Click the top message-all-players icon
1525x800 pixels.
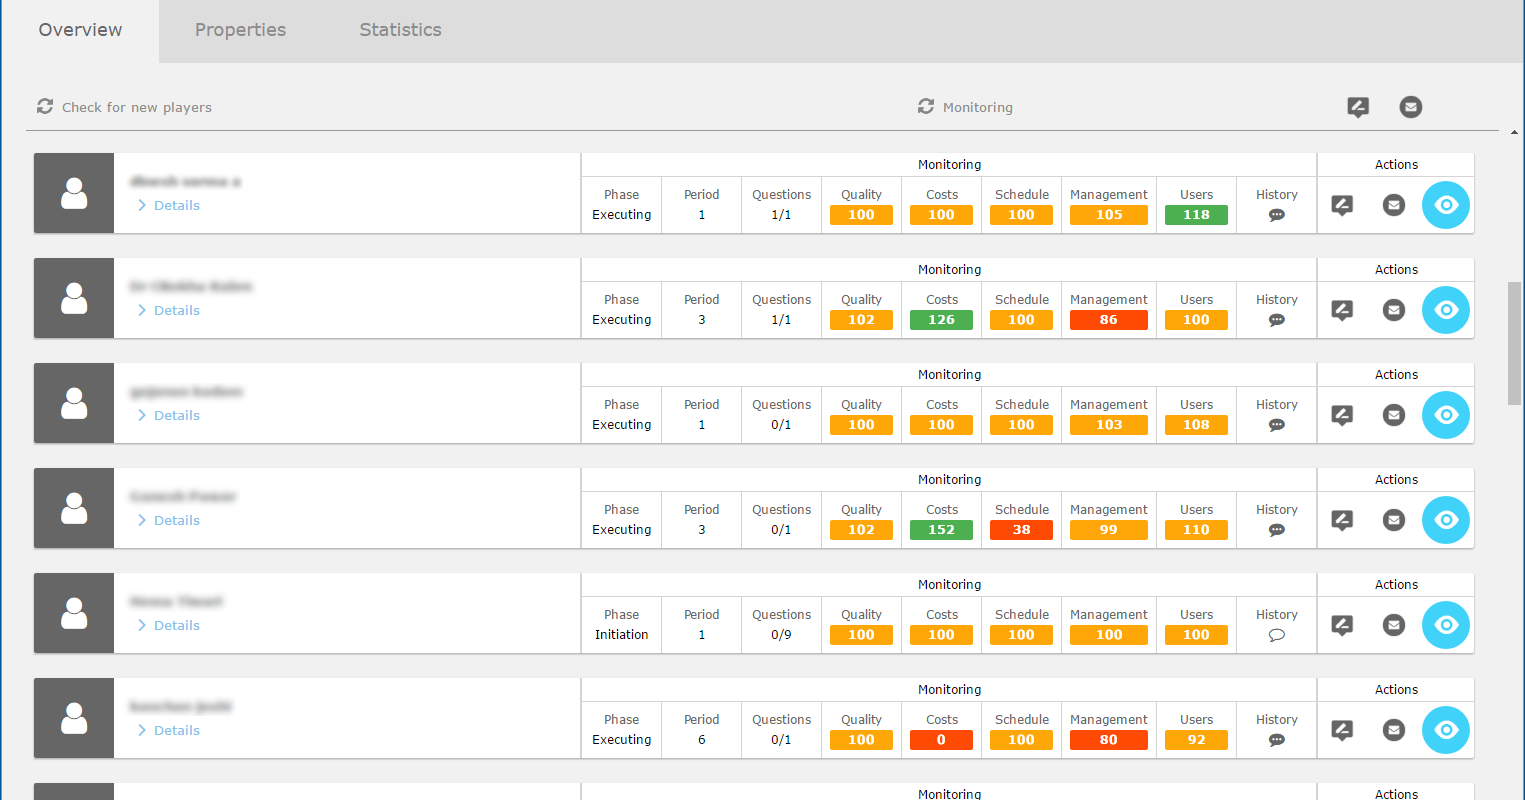tap(1358, 107)
